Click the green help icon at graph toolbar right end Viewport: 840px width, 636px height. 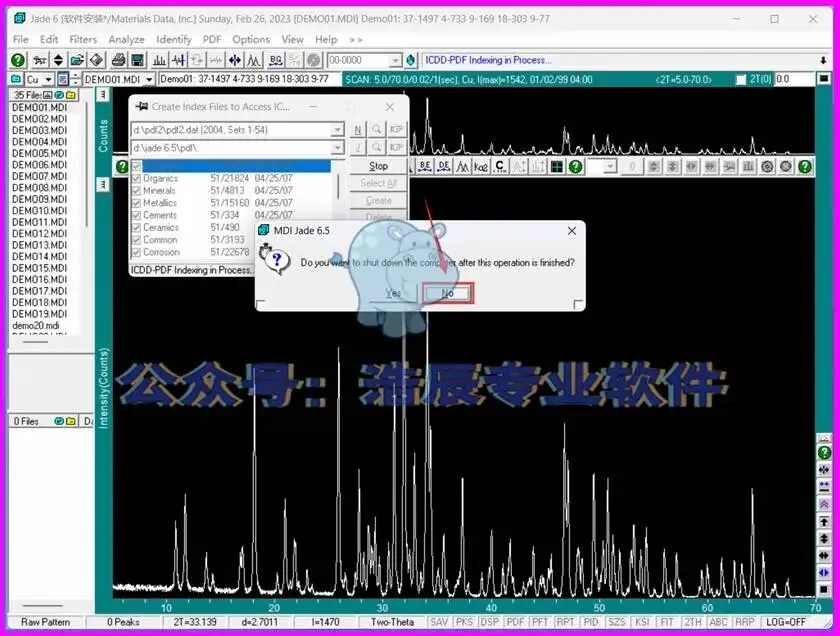point(805,167)
